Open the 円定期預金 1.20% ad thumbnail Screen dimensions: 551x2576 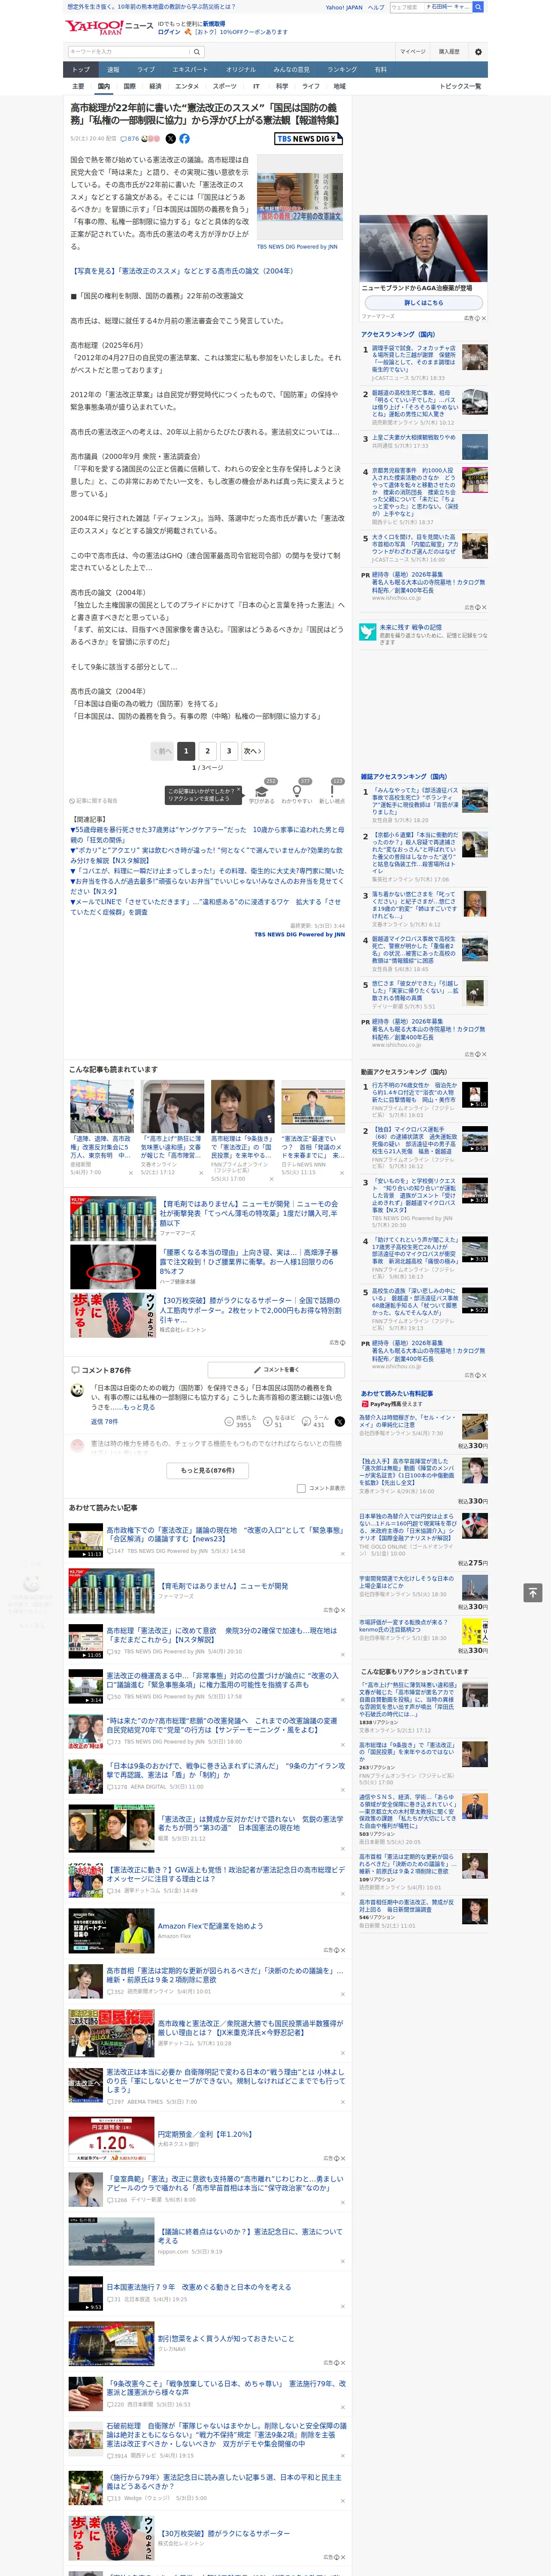111,2139
